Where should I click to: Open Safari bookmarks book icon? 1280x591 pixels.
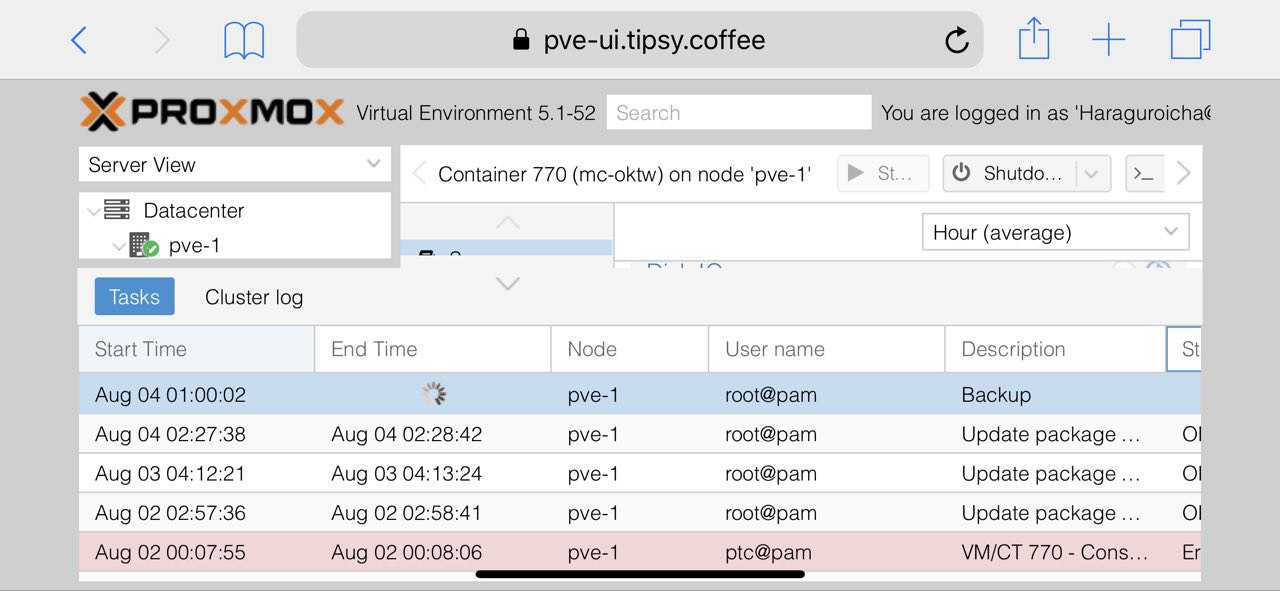tap(244, 40)
